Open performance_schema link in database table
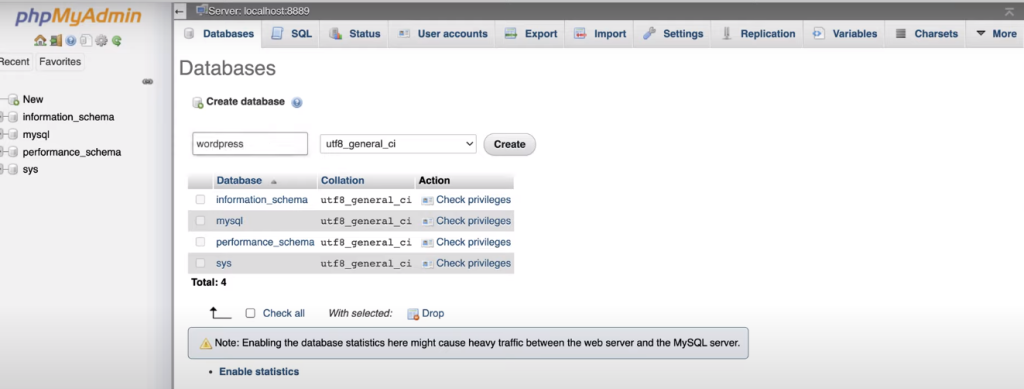1024x389 pixels. pyautogui.click(x=265, y=242)
